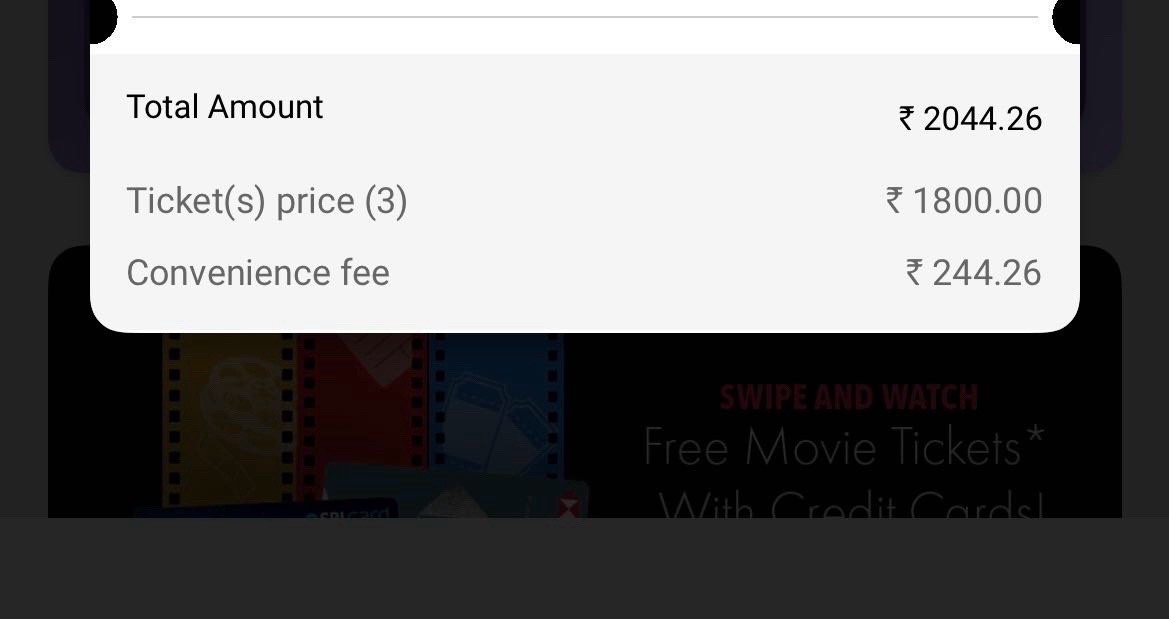Viewport: 1169px width, 619px height.
Task: Tap rupee symbol beside convenience fee 244.26
Action: point(914,273)
